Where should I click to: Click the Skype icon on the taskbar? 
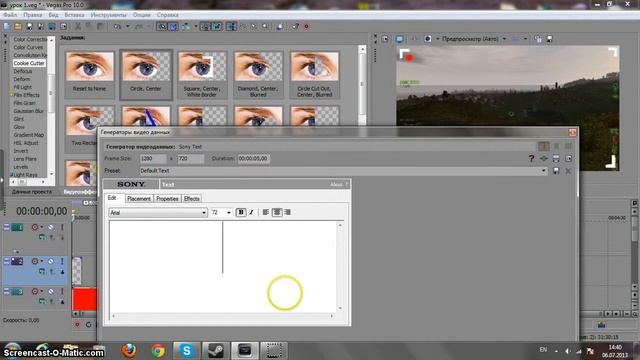pos(187,350)
